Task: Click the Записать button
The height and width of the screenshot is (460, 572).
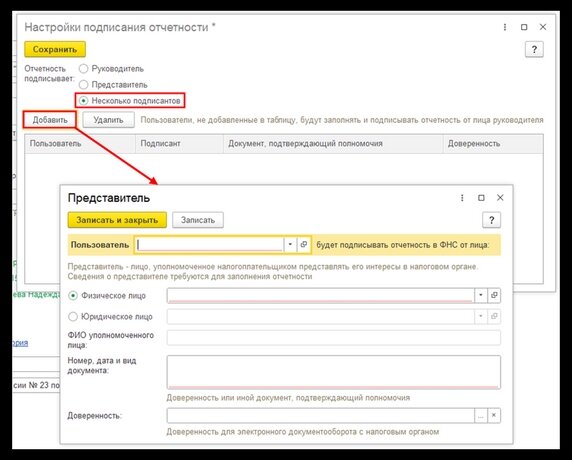Action: pos(198,220)
